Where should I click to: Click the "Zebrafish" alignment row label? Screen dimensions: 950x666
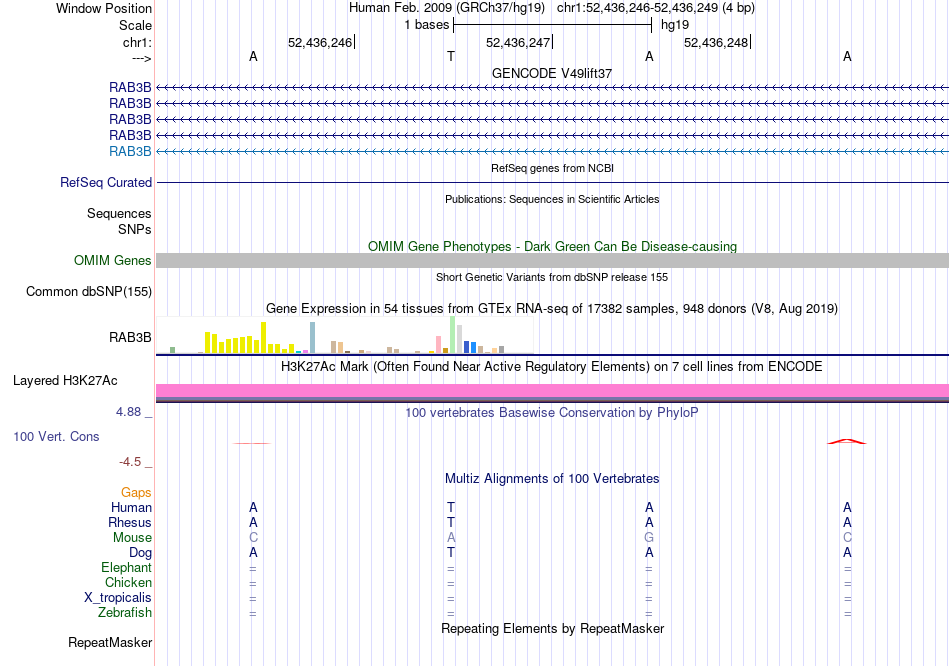click(x=125, y=613)
